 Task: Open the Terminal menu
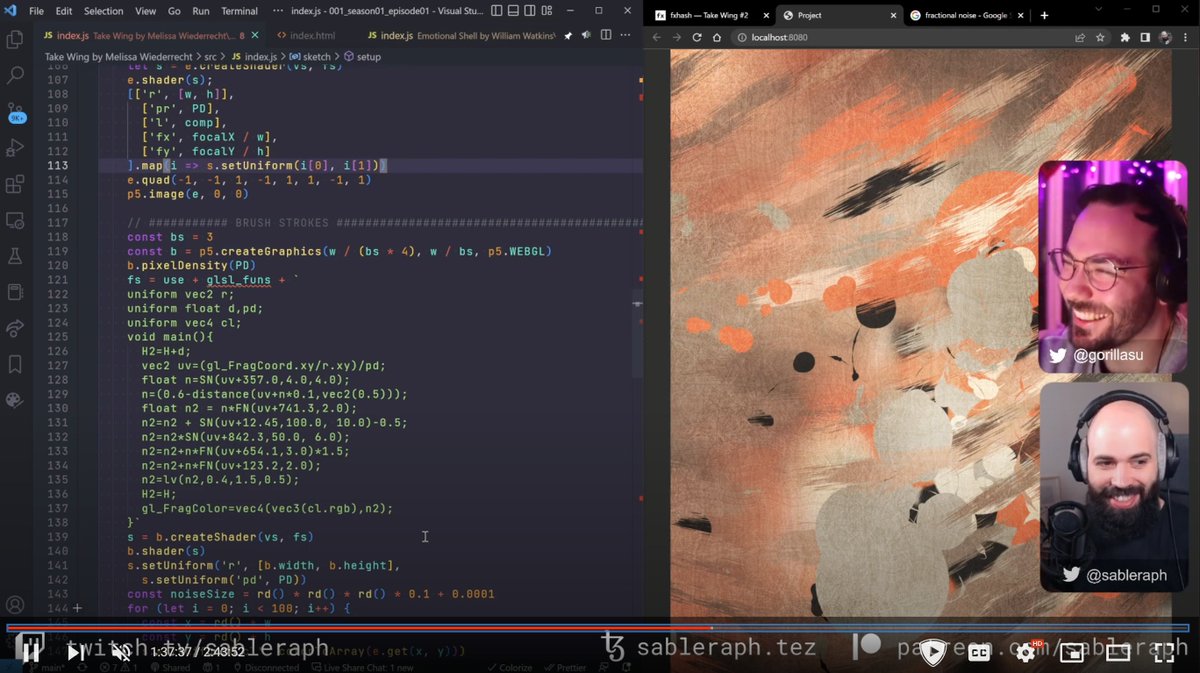239,11
